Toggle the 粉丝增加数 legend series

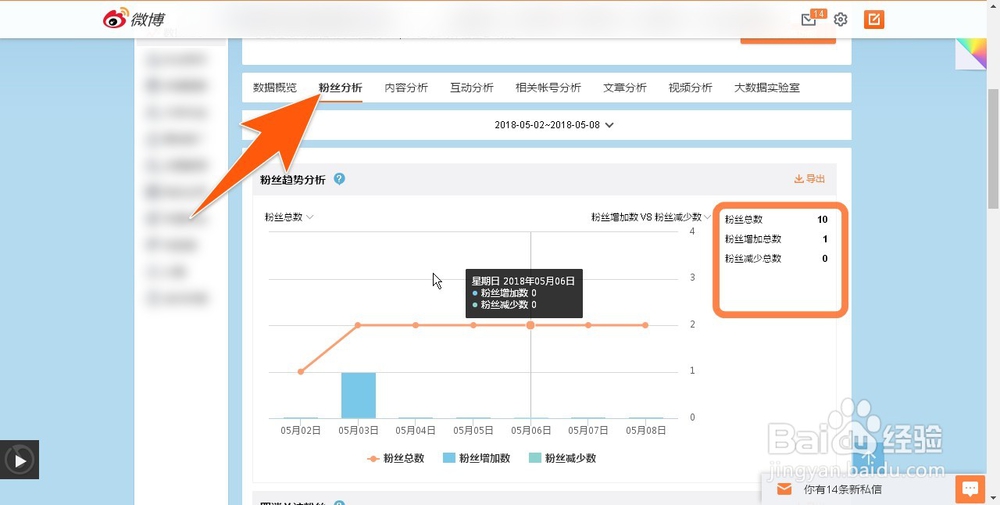point(476,458)
